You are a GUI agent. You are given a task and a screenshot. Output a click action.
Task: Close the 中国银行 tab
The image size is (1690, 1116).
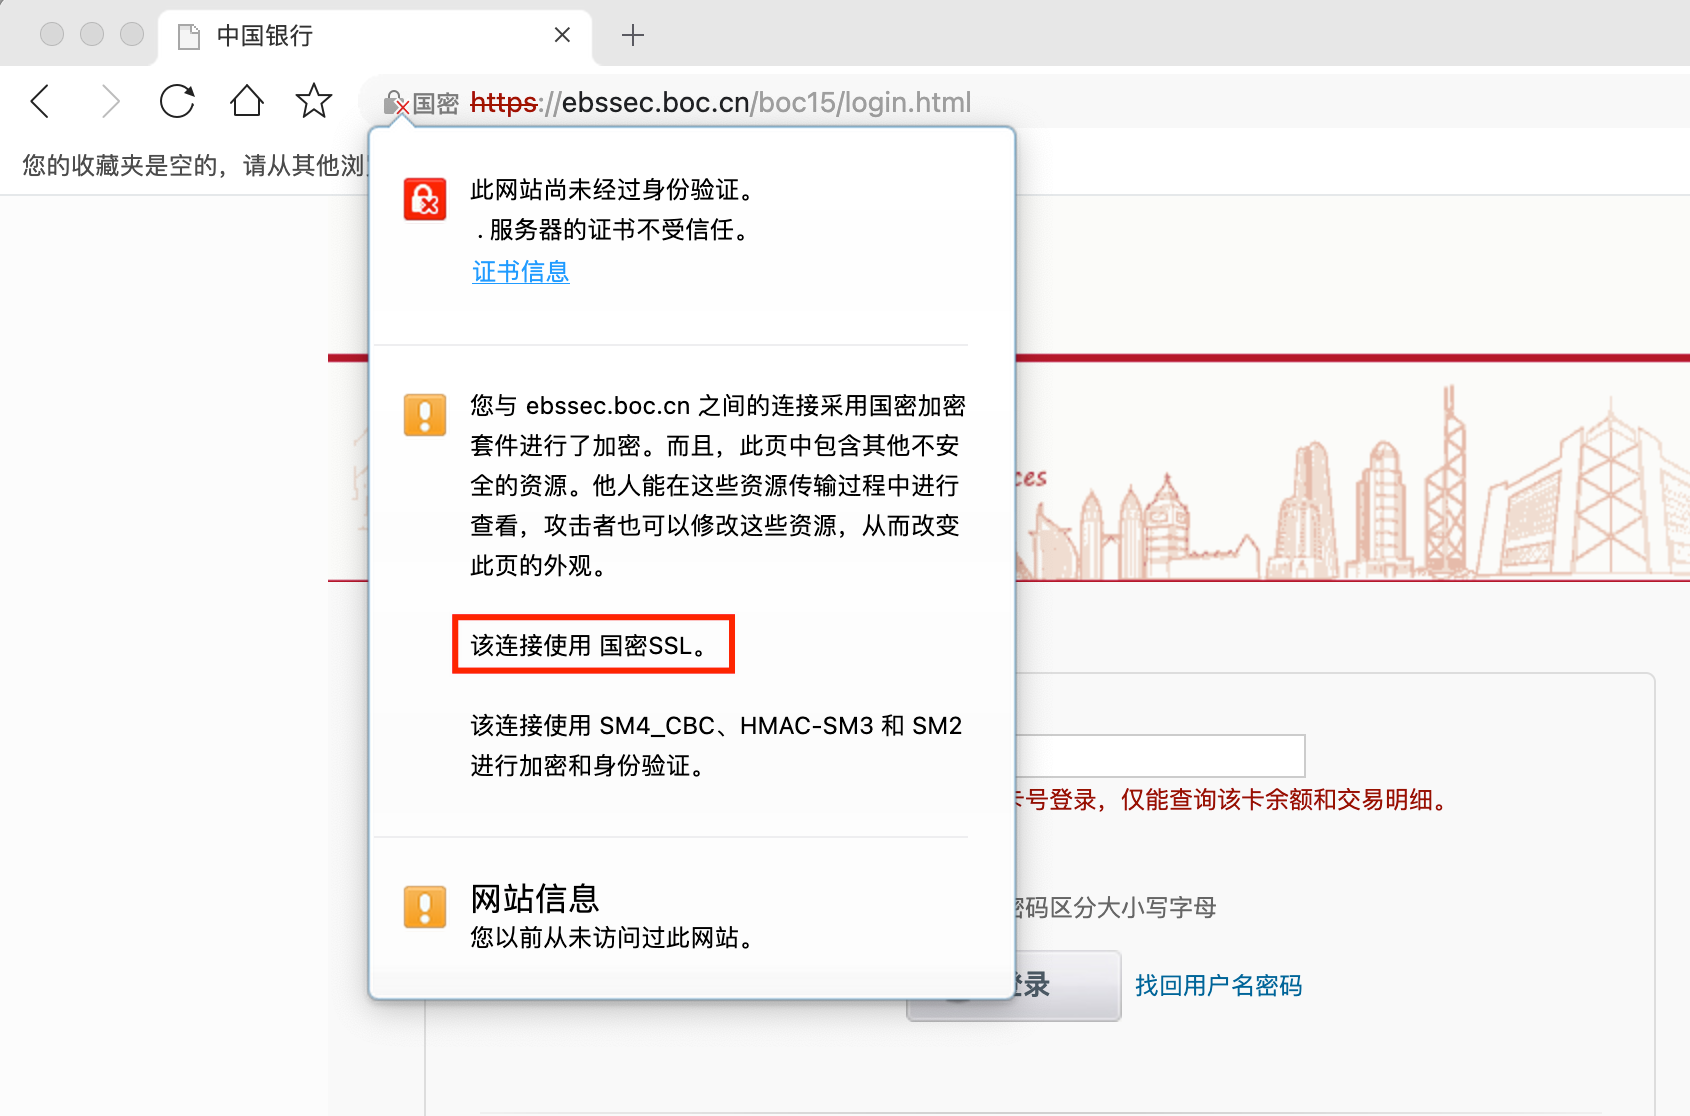coord(562,35)
